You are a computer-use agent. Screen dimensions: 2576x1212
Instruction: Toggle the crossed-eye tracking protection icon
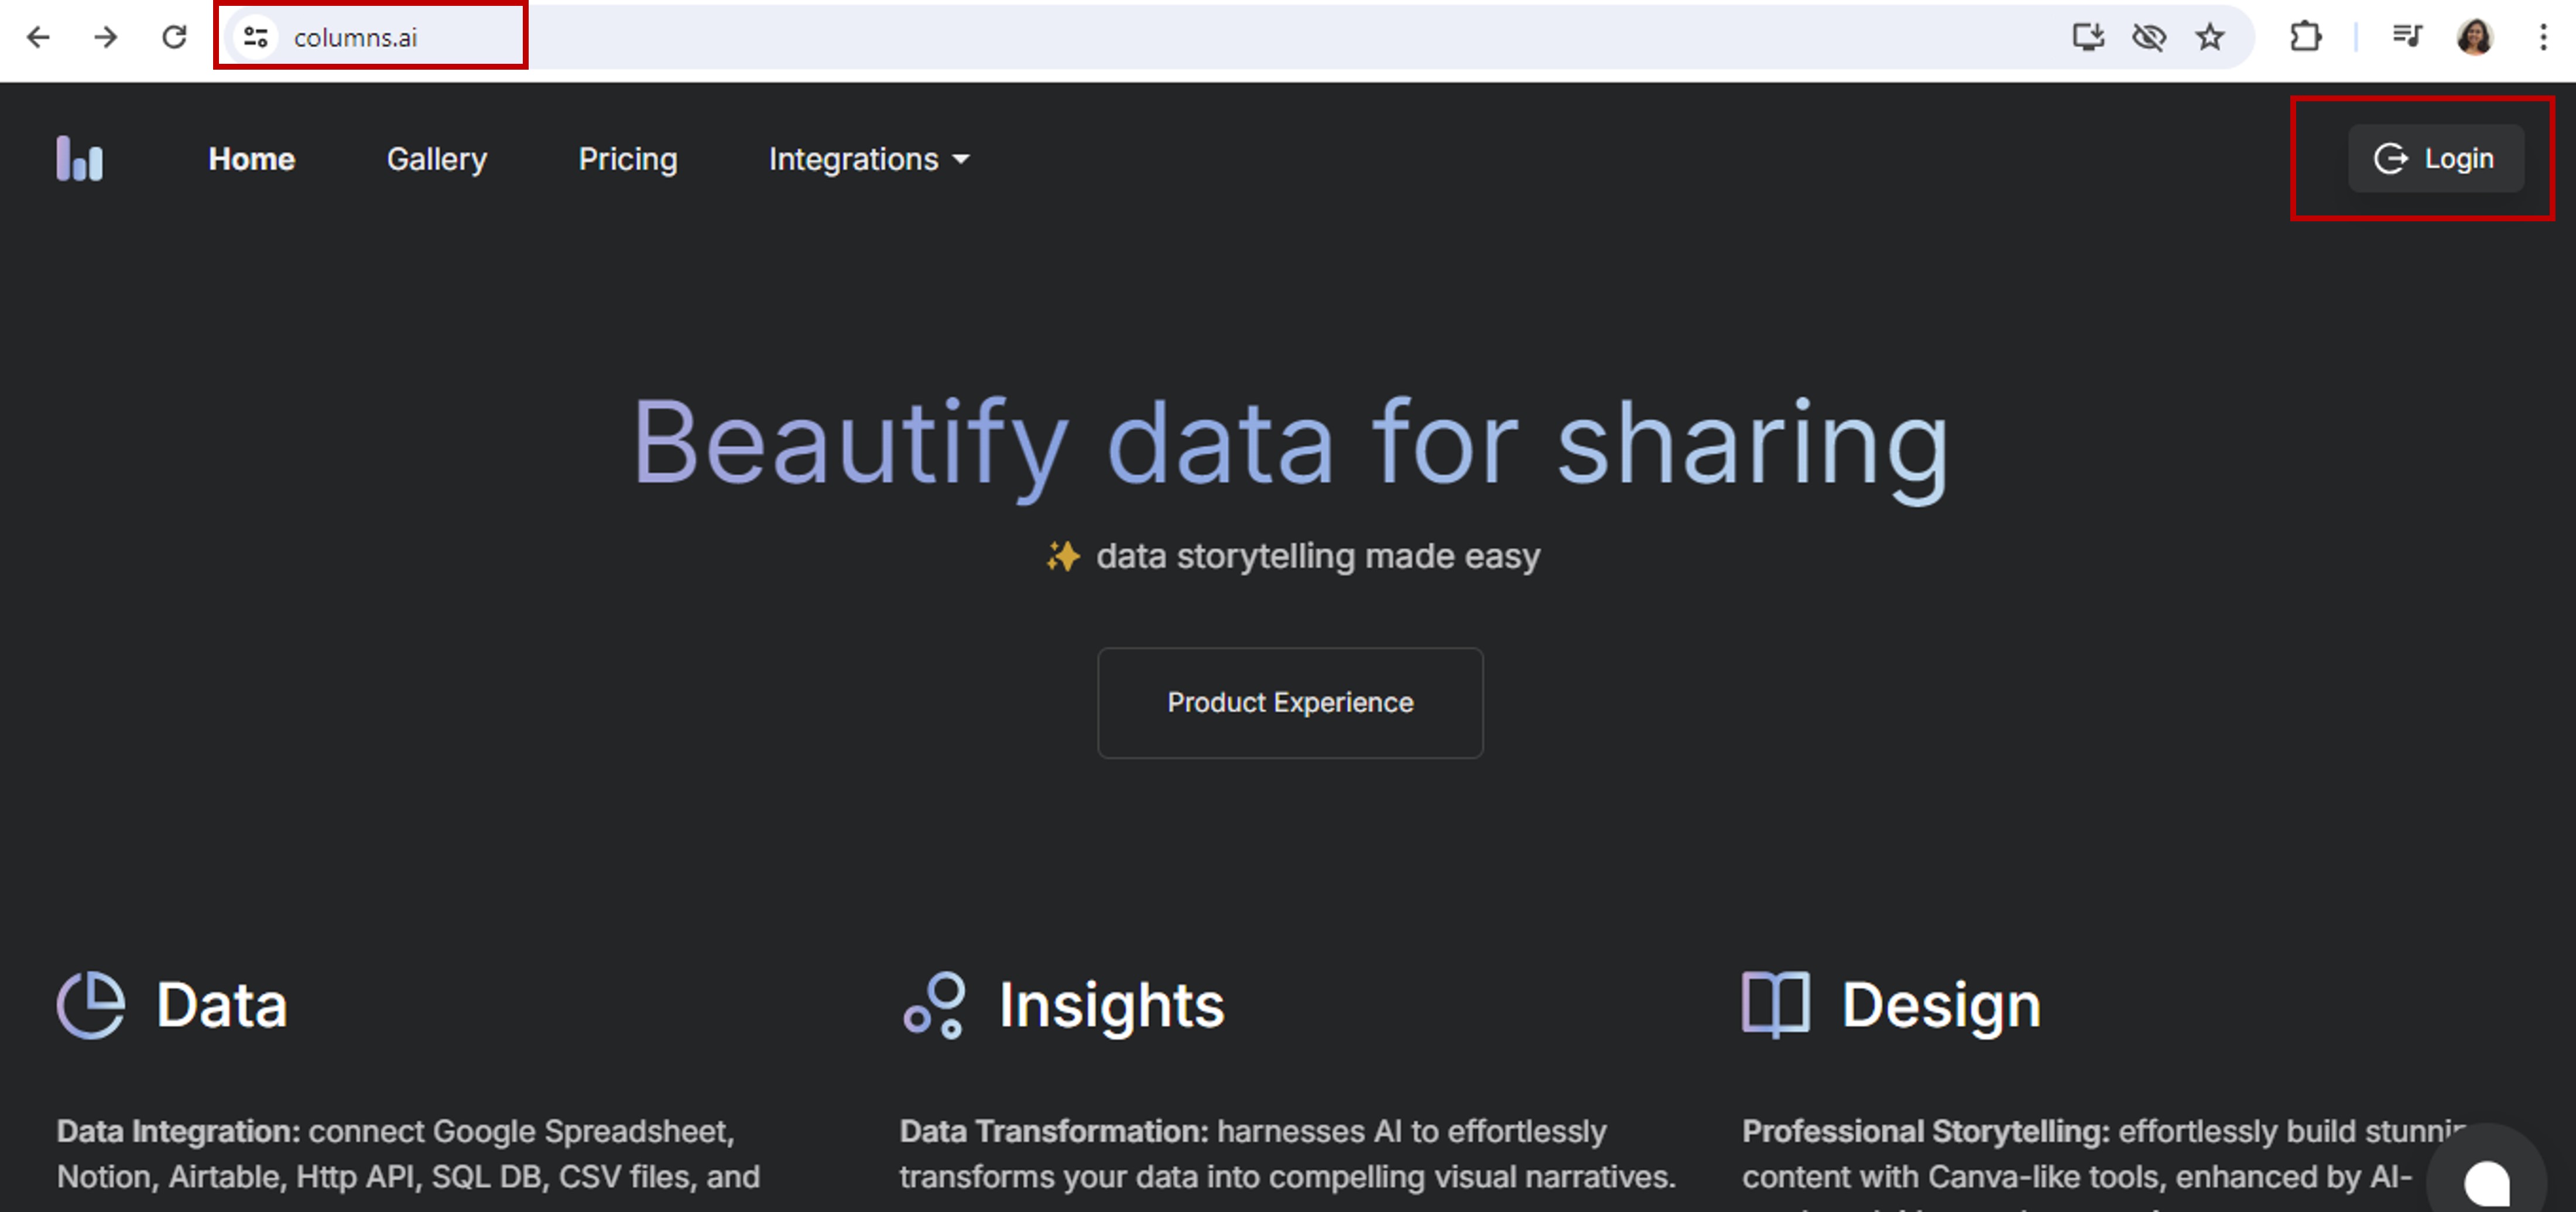click(x=2148, y=37)
